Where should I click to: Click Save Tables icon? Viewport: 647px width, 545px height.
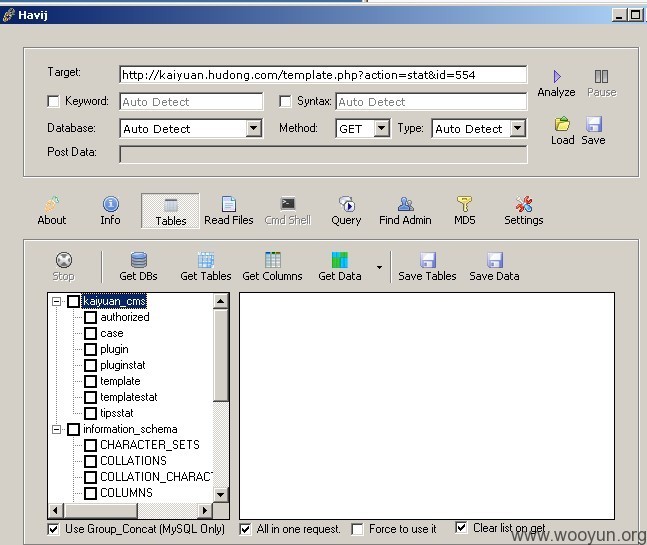tap(428, 260)
